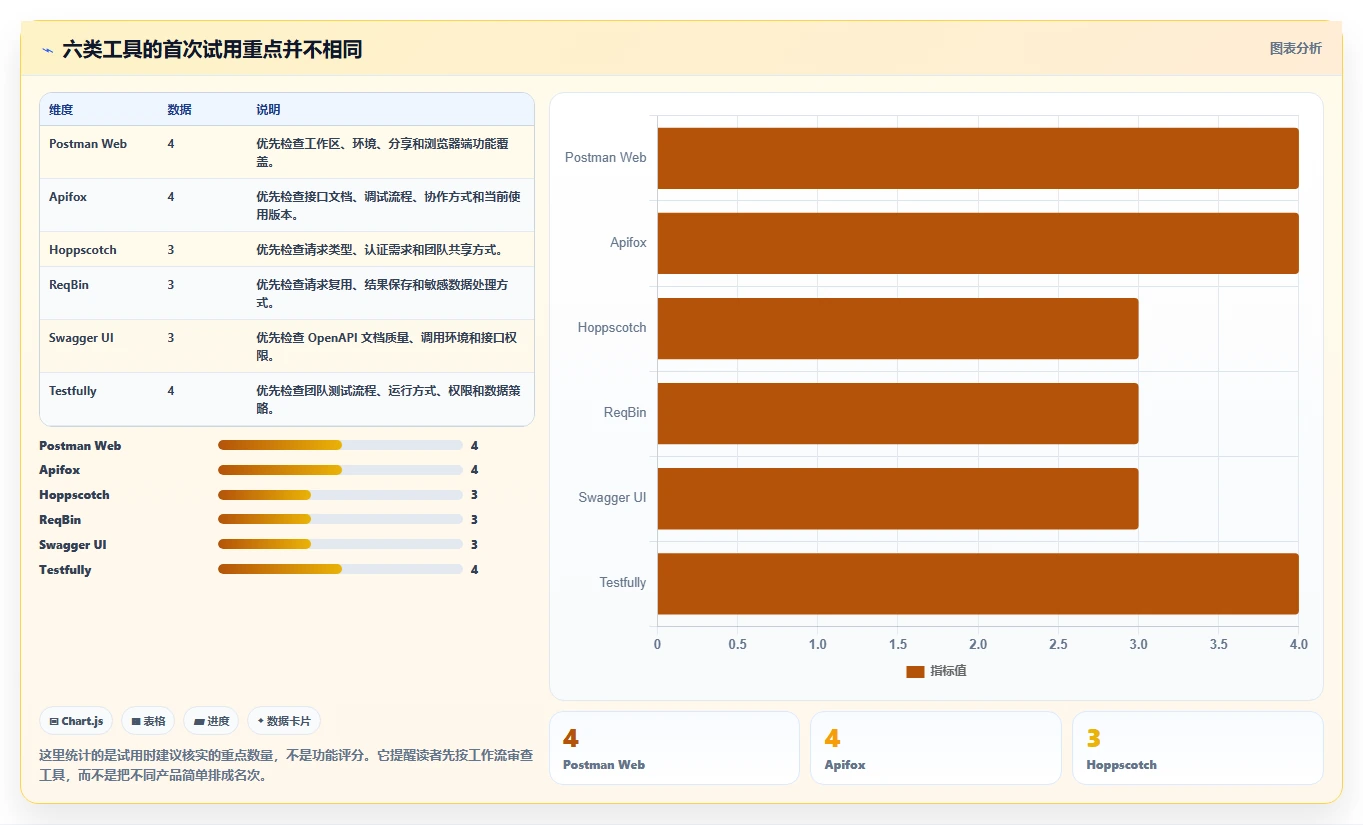
Task: Click the Hoppscotch bar in the chart
Action: [897, 328]
